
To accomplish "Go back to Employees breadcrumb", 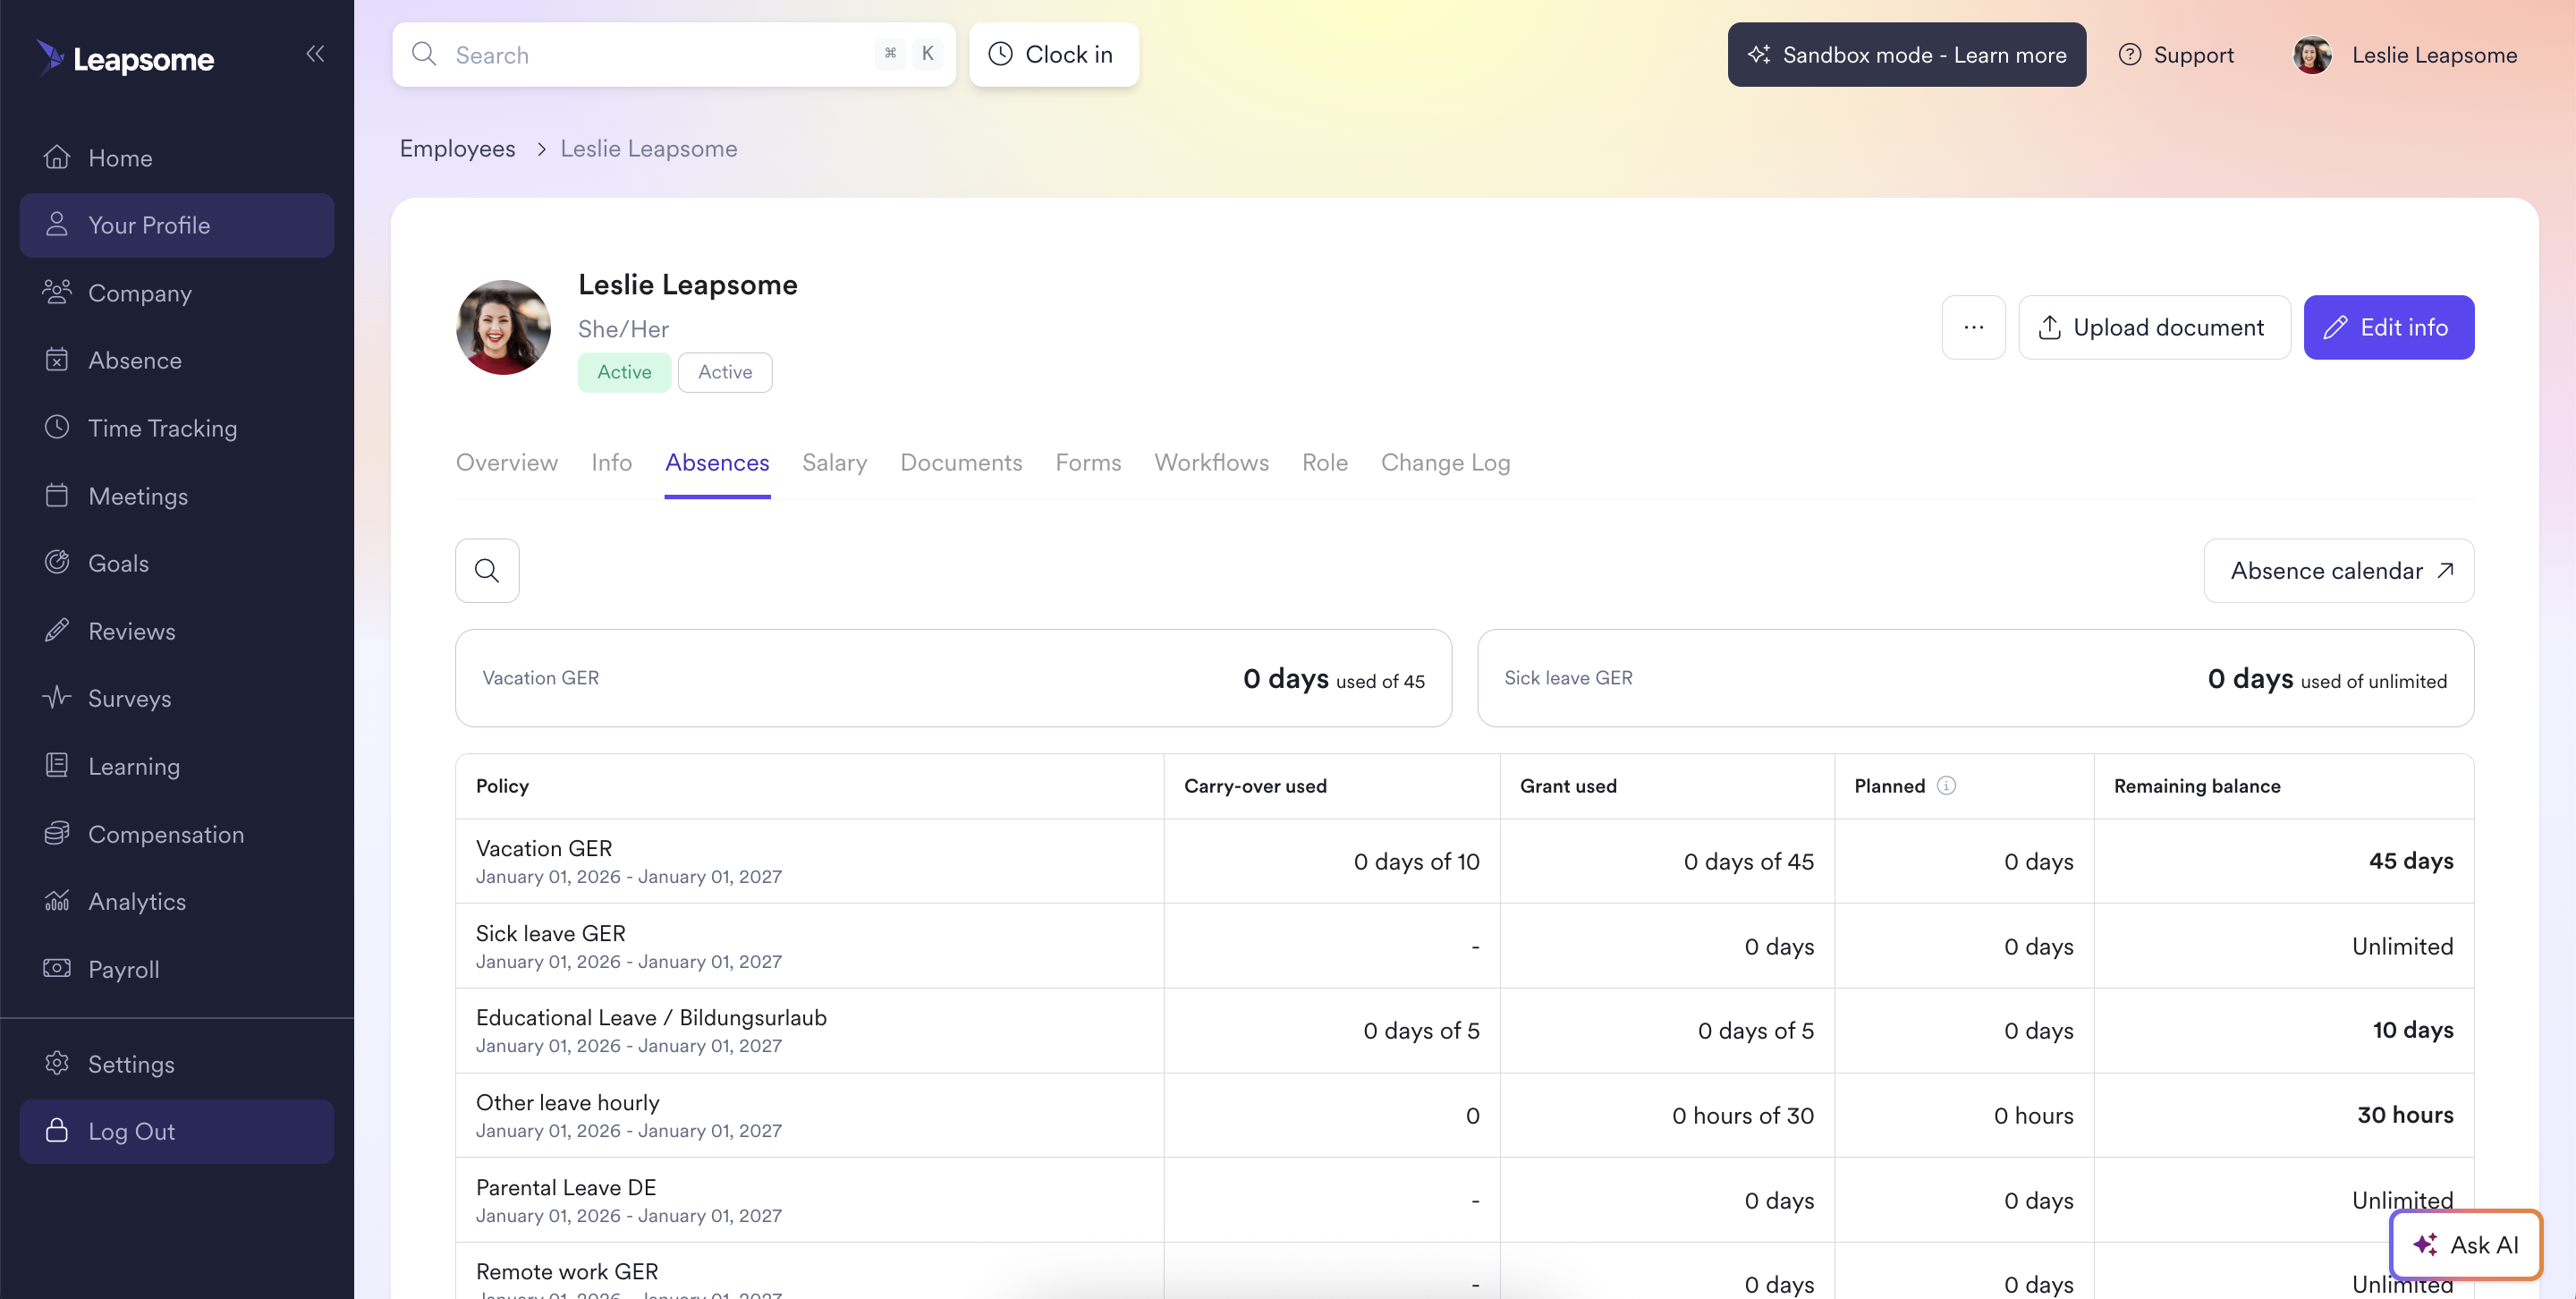I will tap(457, 149).
